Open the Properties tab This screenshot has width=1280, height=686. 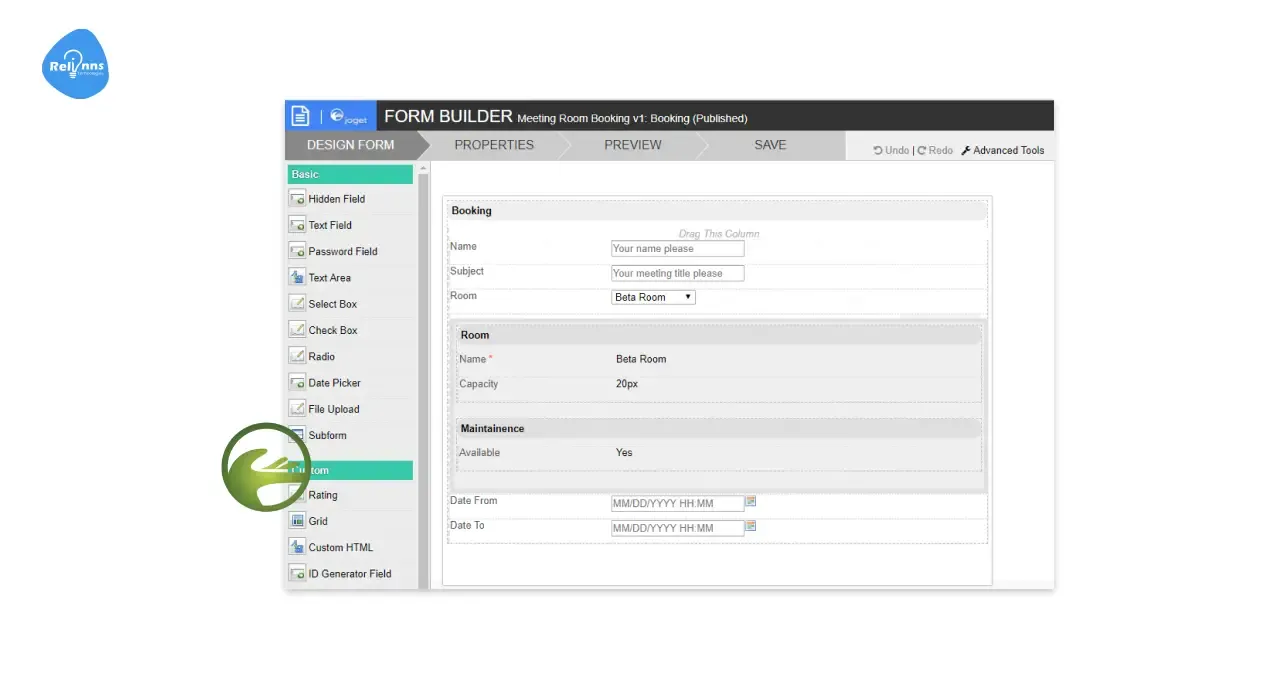pyautogui.click(x=494, y=145)
